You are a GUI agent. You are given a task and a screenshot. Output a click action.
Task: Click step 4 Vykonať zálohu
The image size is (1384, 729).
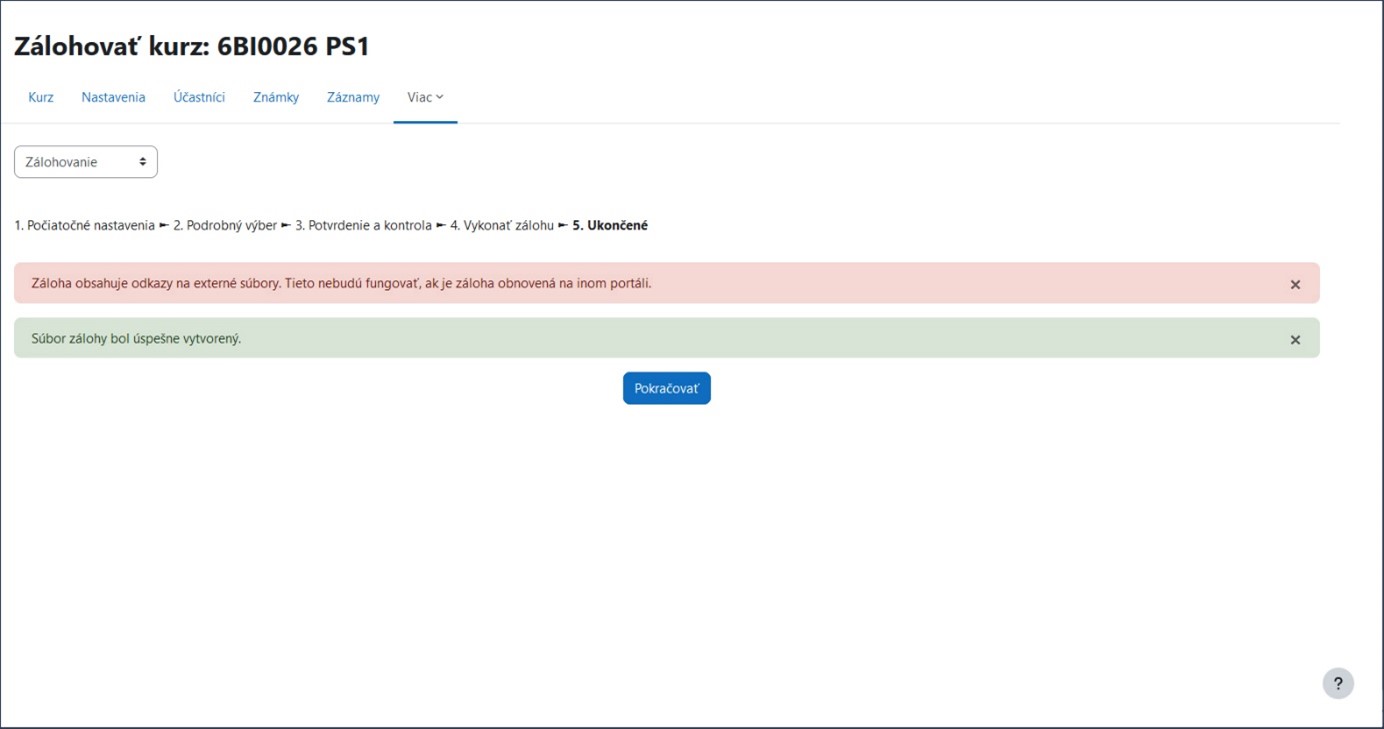pyautogui.click(x=501, y=226)
